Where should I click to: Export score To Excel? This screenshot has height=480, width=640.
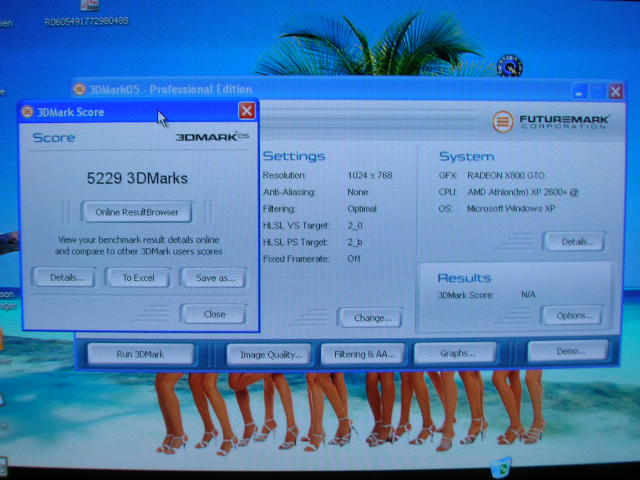(138, 278)
